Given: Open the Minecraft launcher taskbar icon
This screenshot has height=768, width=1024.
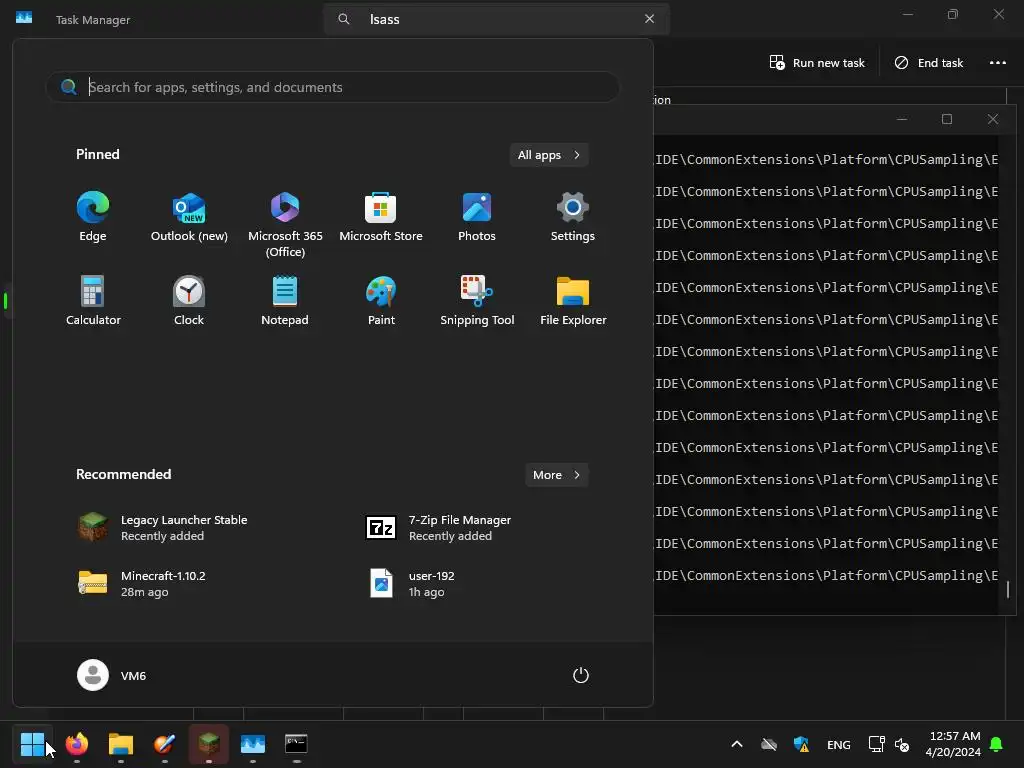Looking at the screenshot, I should coord(208,744).
